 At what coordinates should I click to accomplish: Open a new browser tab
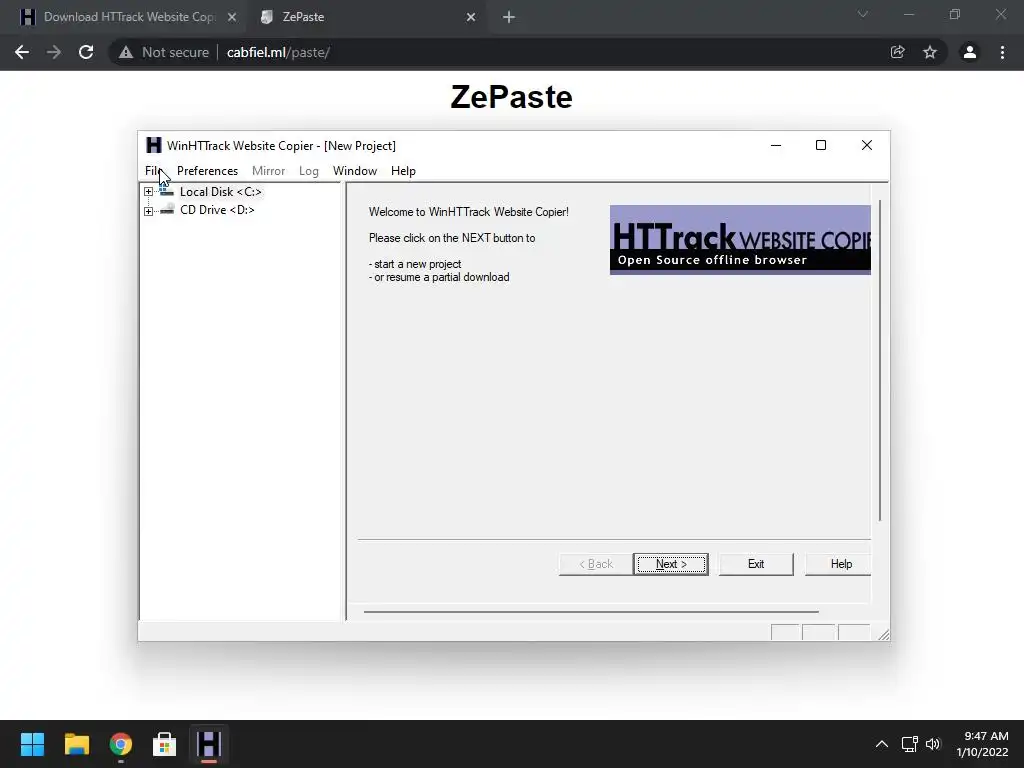tap(509, 17)
